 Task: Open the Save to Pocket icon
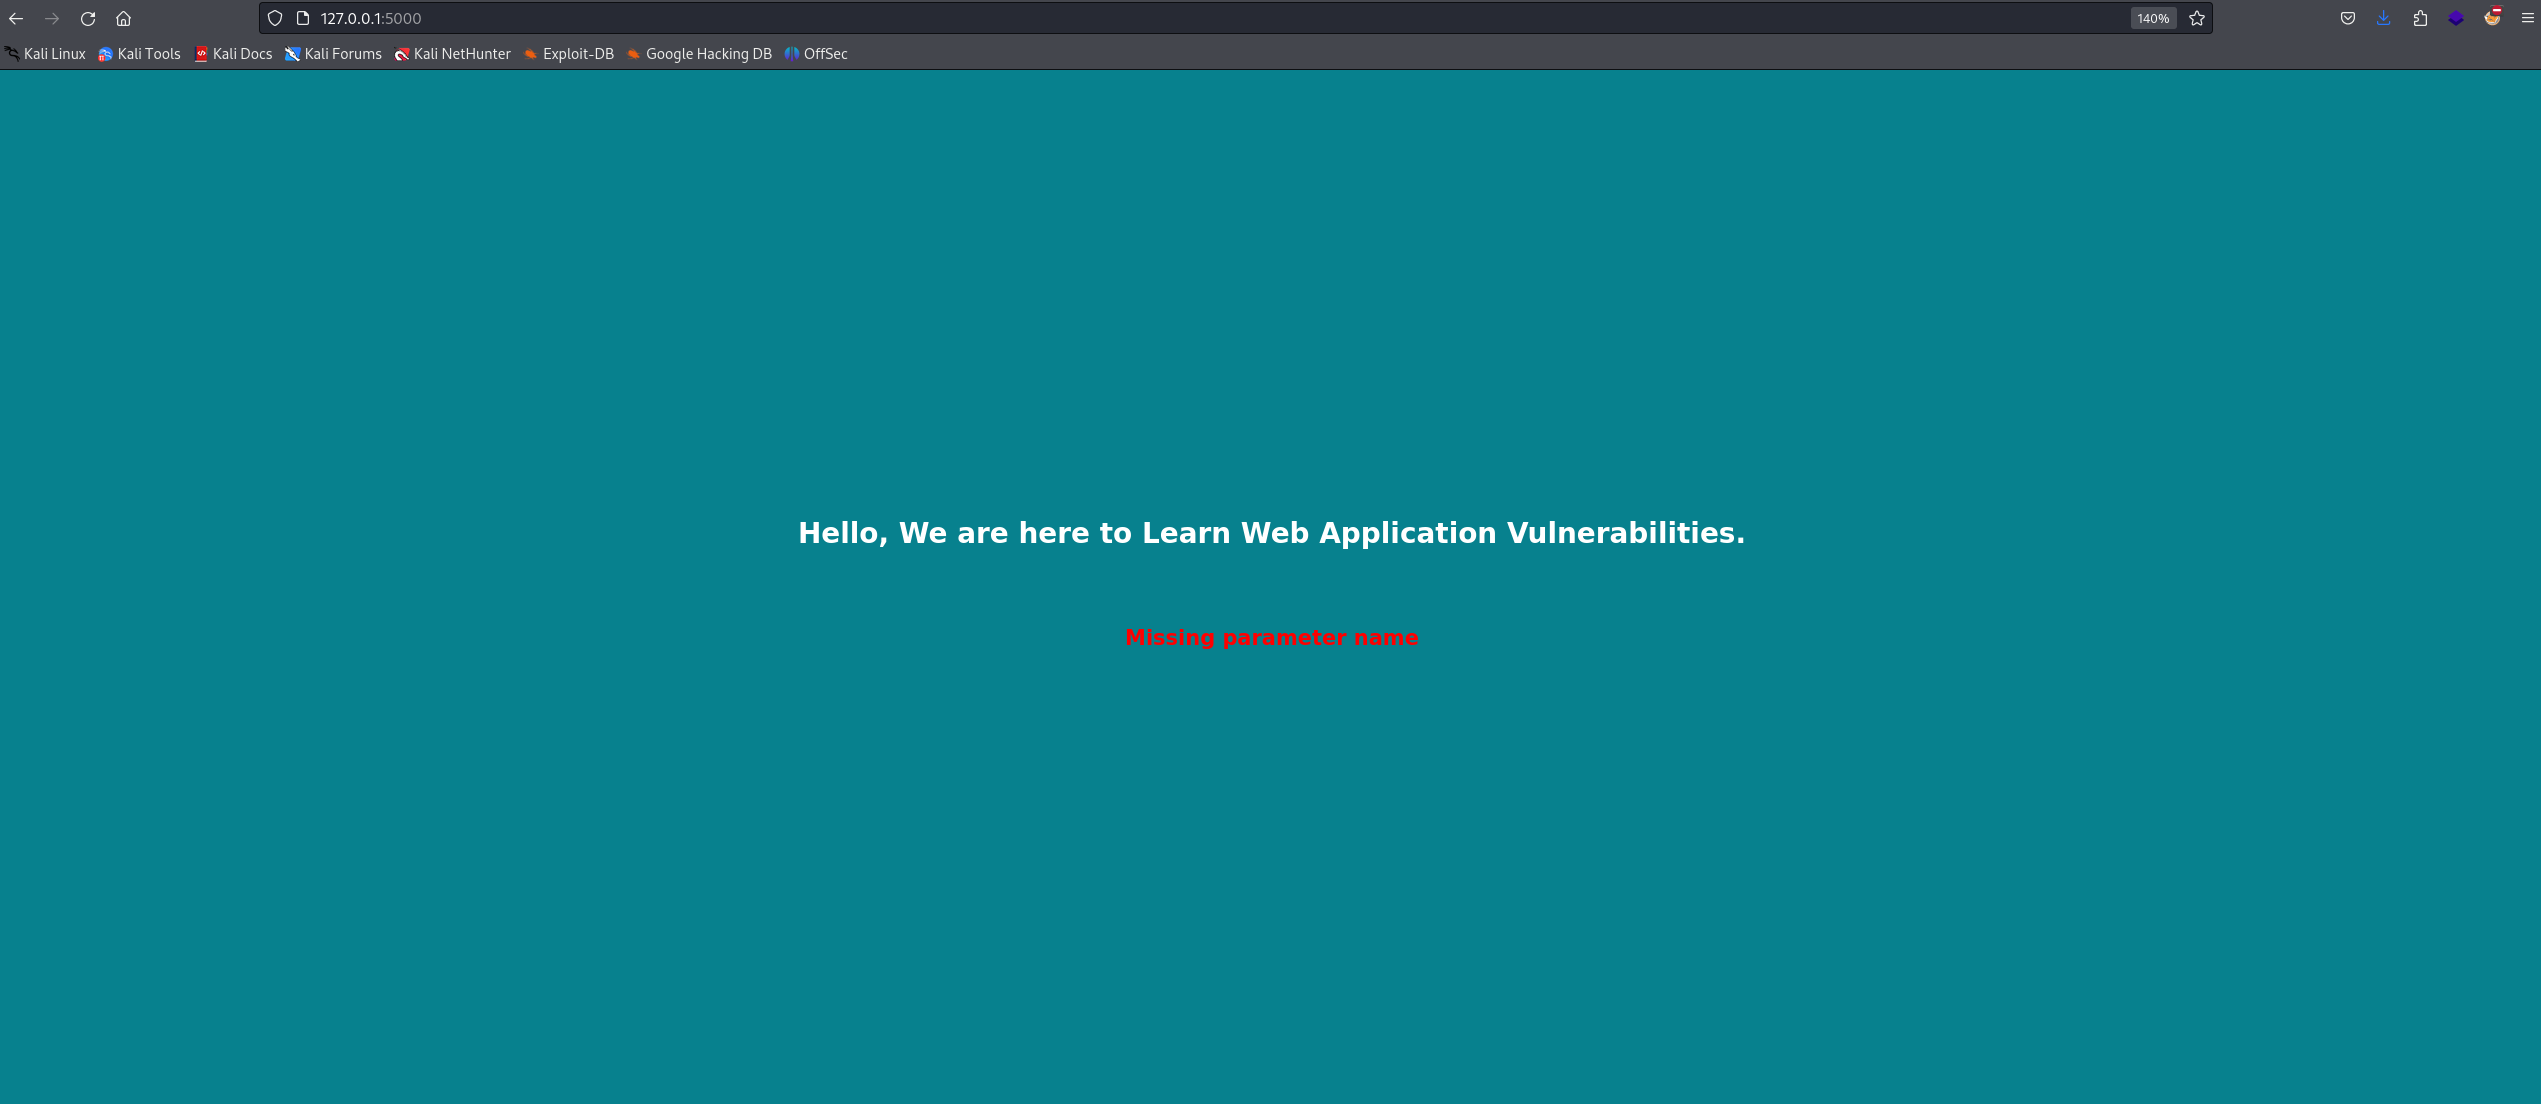[x=2348, y=18]
